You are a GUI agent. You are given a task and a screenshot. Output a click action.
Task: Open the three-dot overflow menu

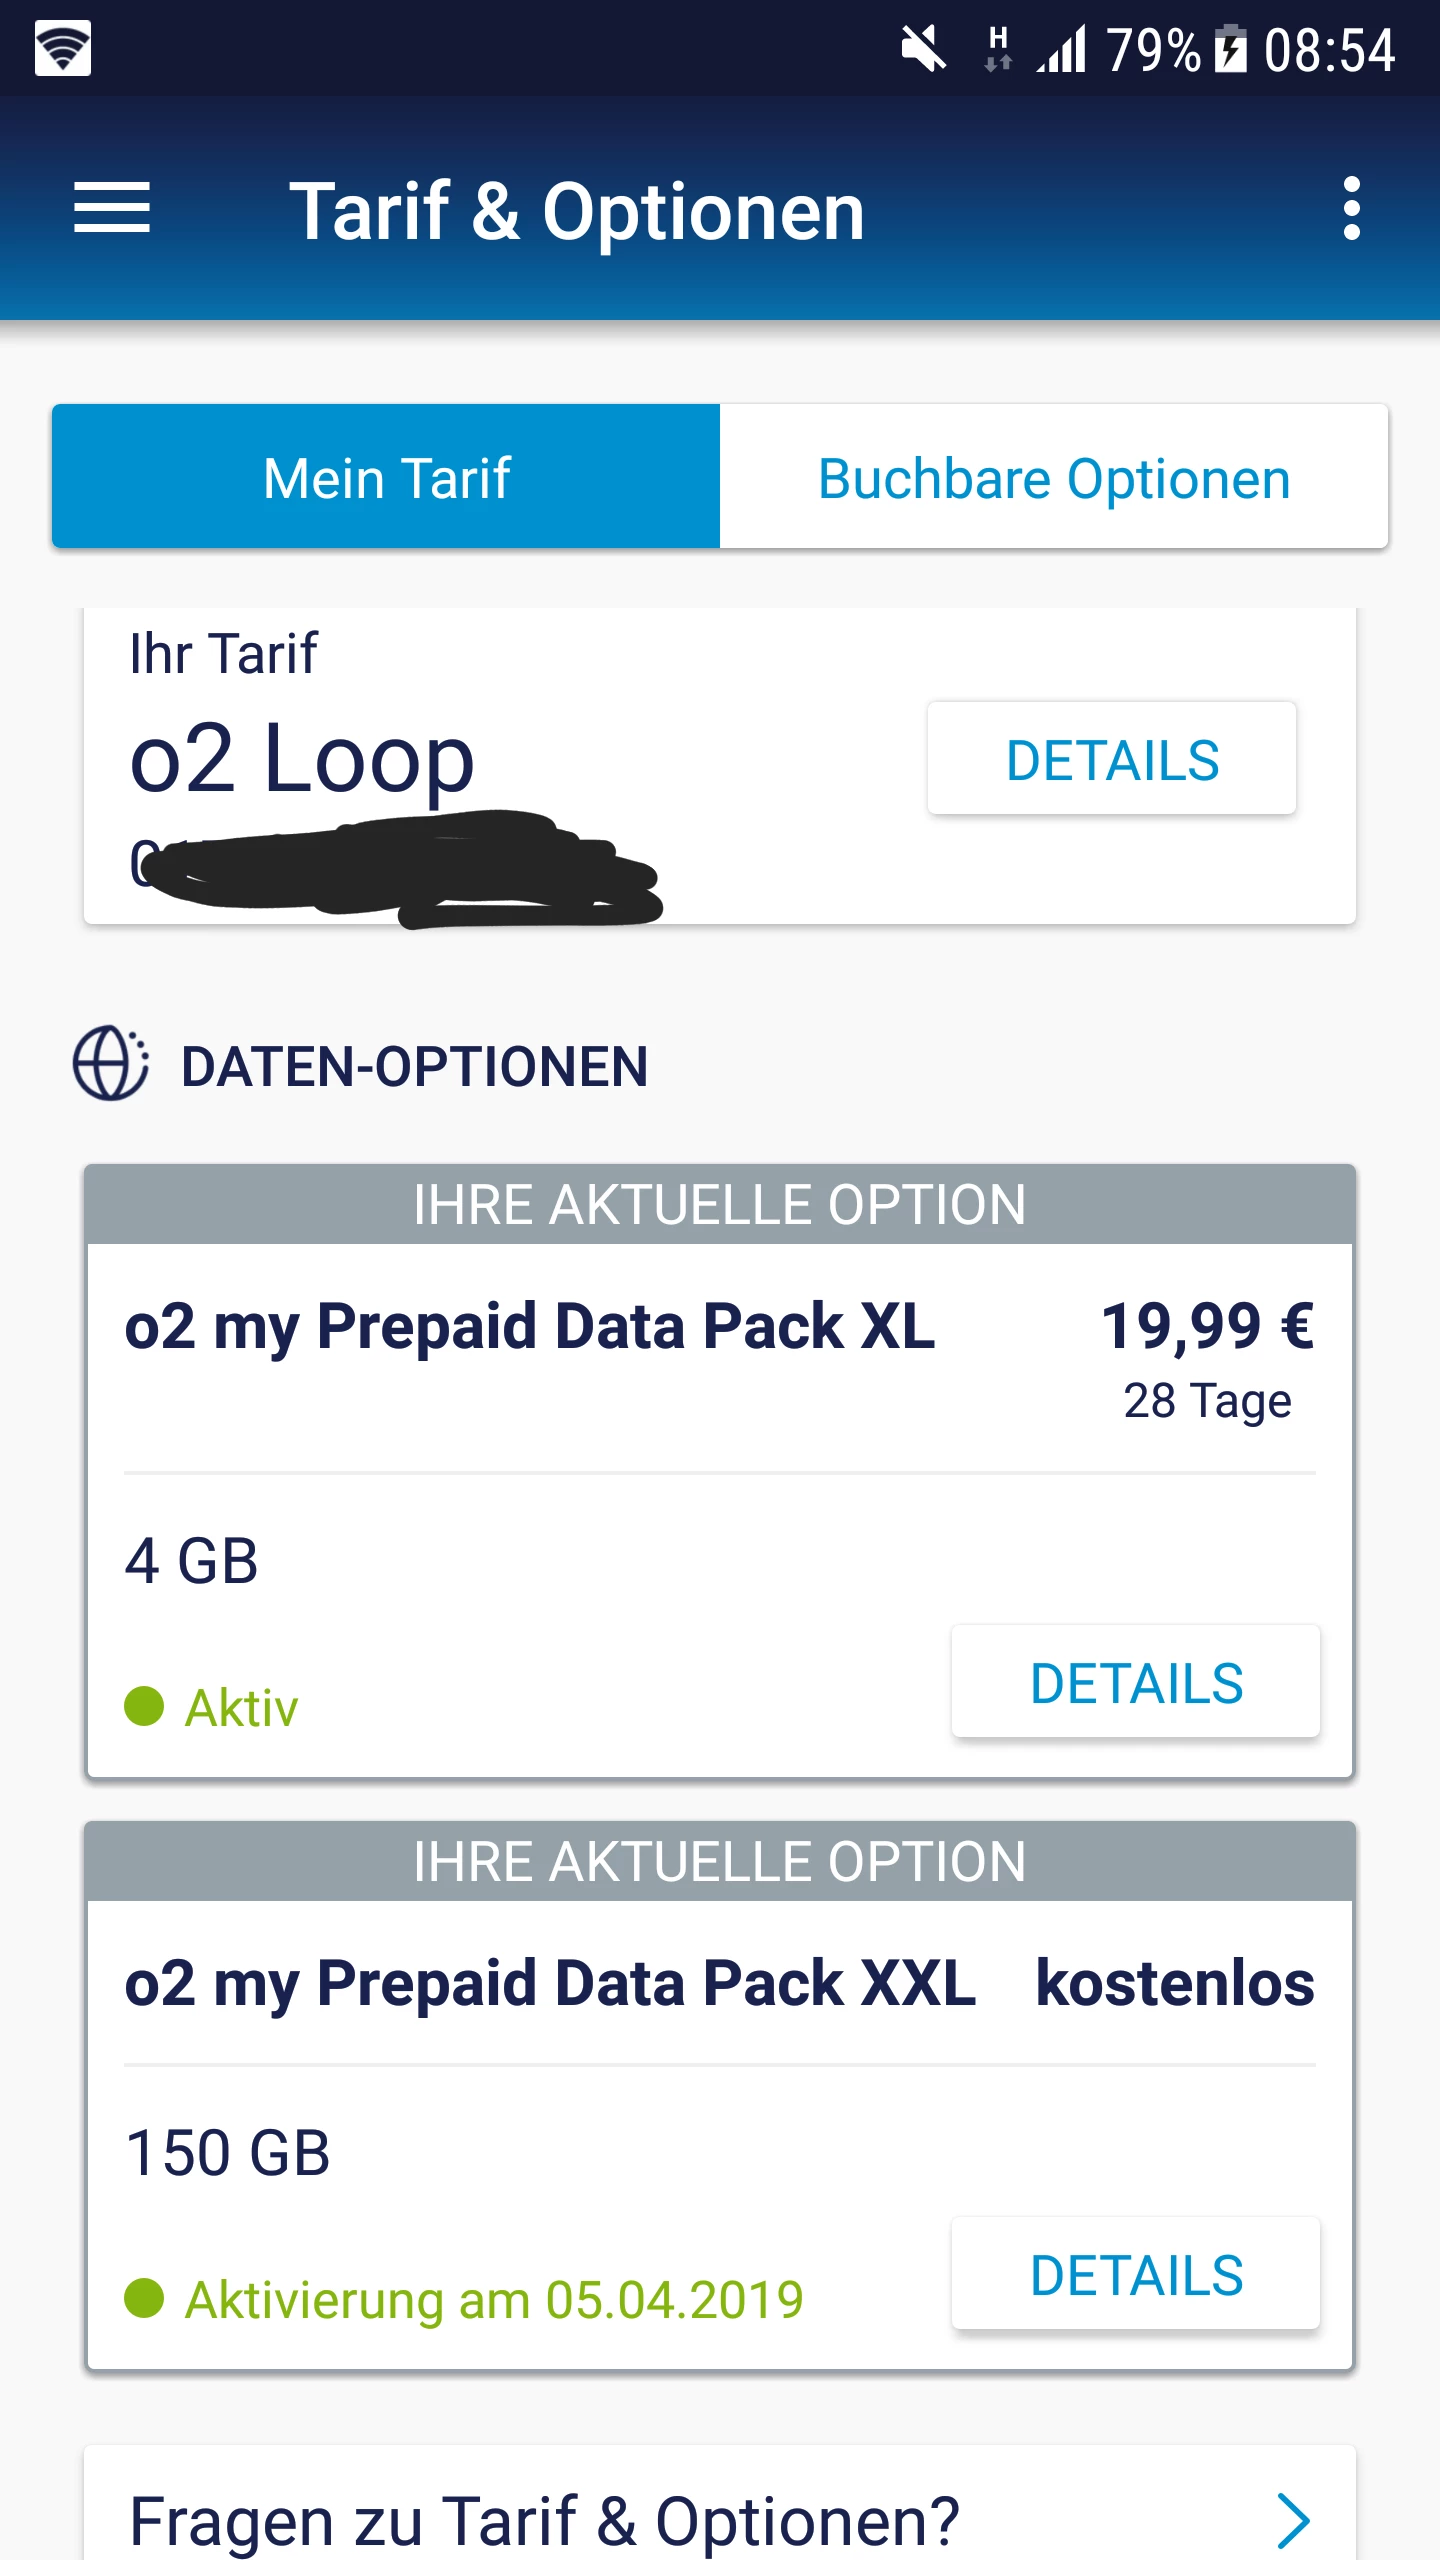point(1351,209)
